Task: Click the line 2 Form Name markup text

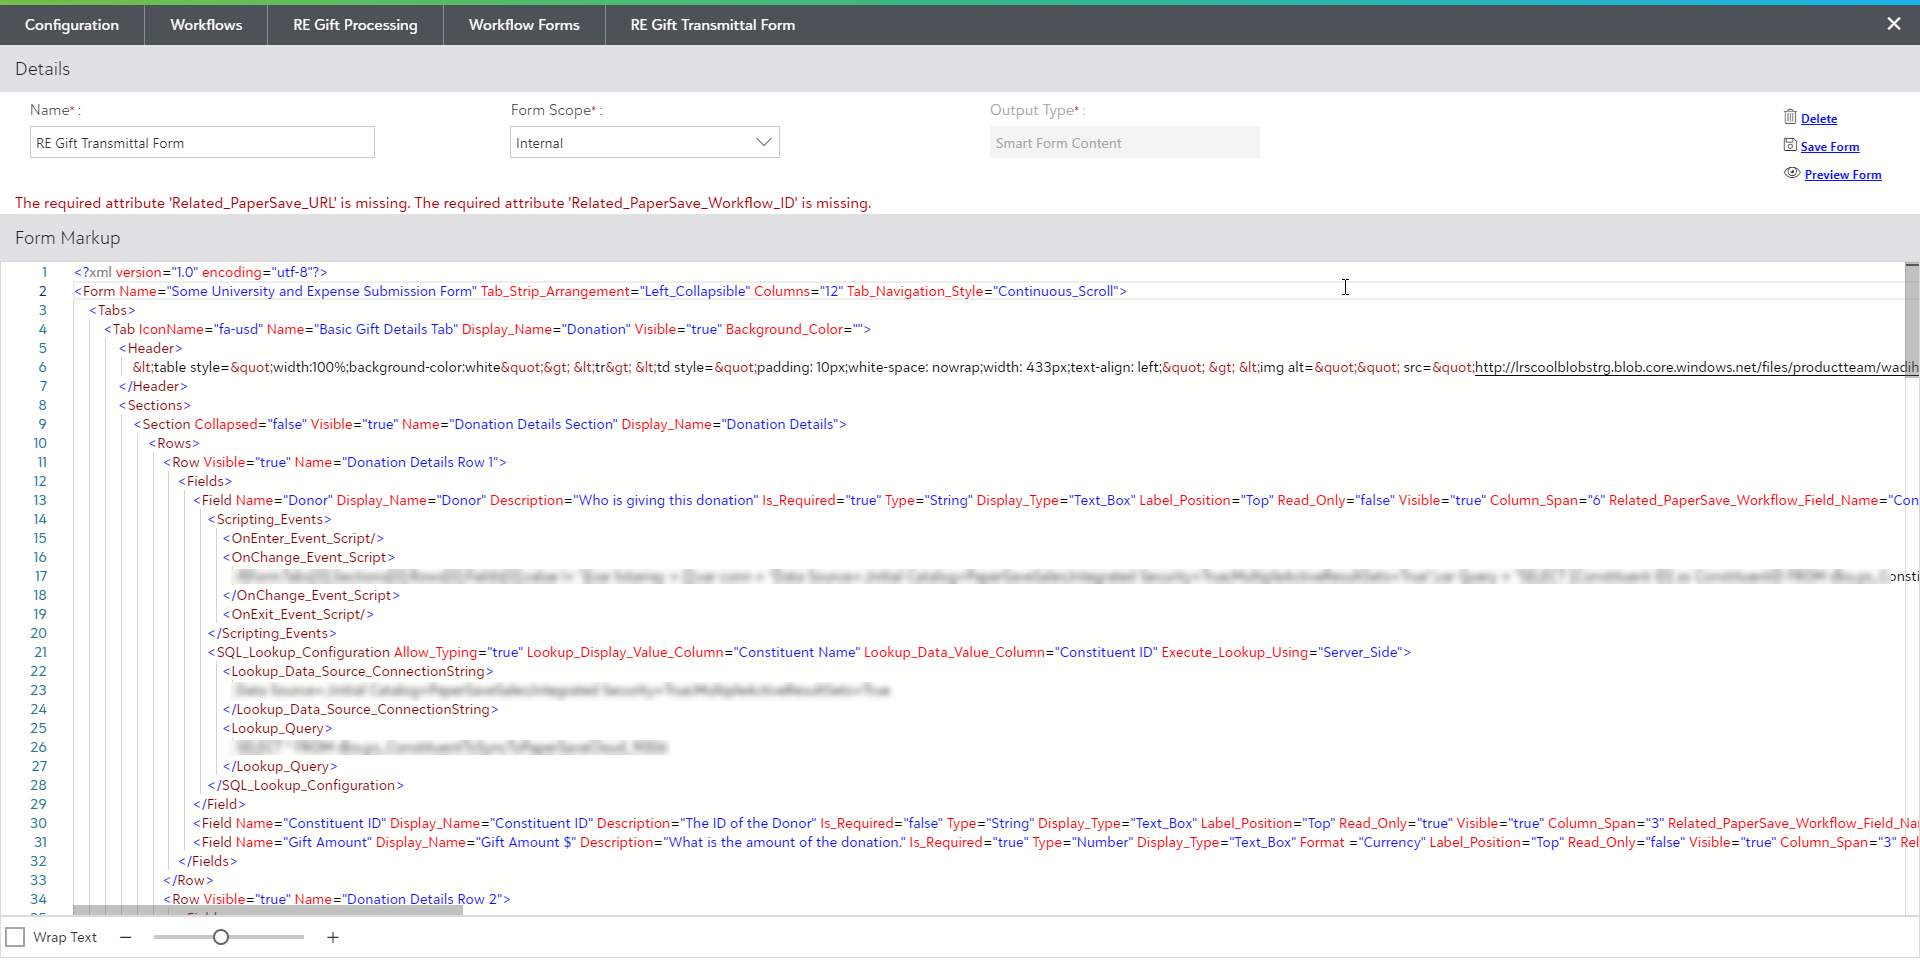Action: click(x=600, y=291)
